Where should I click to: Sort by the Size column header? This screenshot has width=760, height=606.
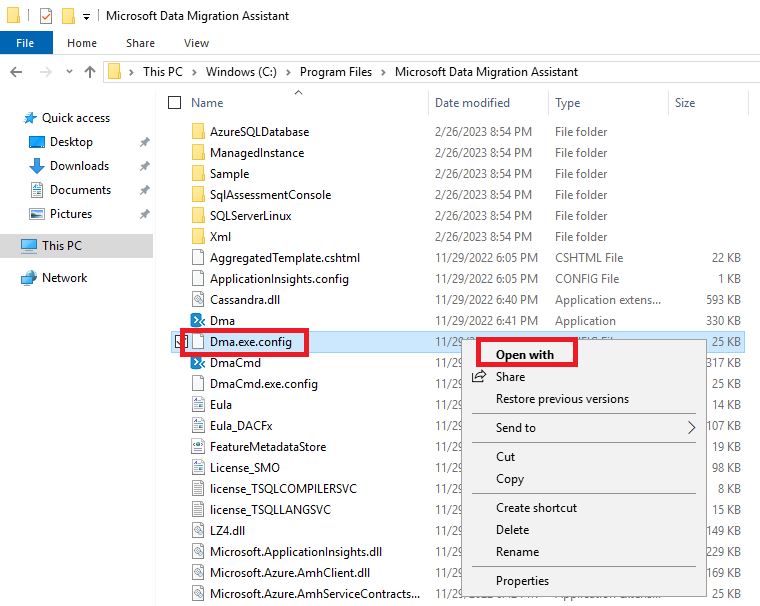685,103
